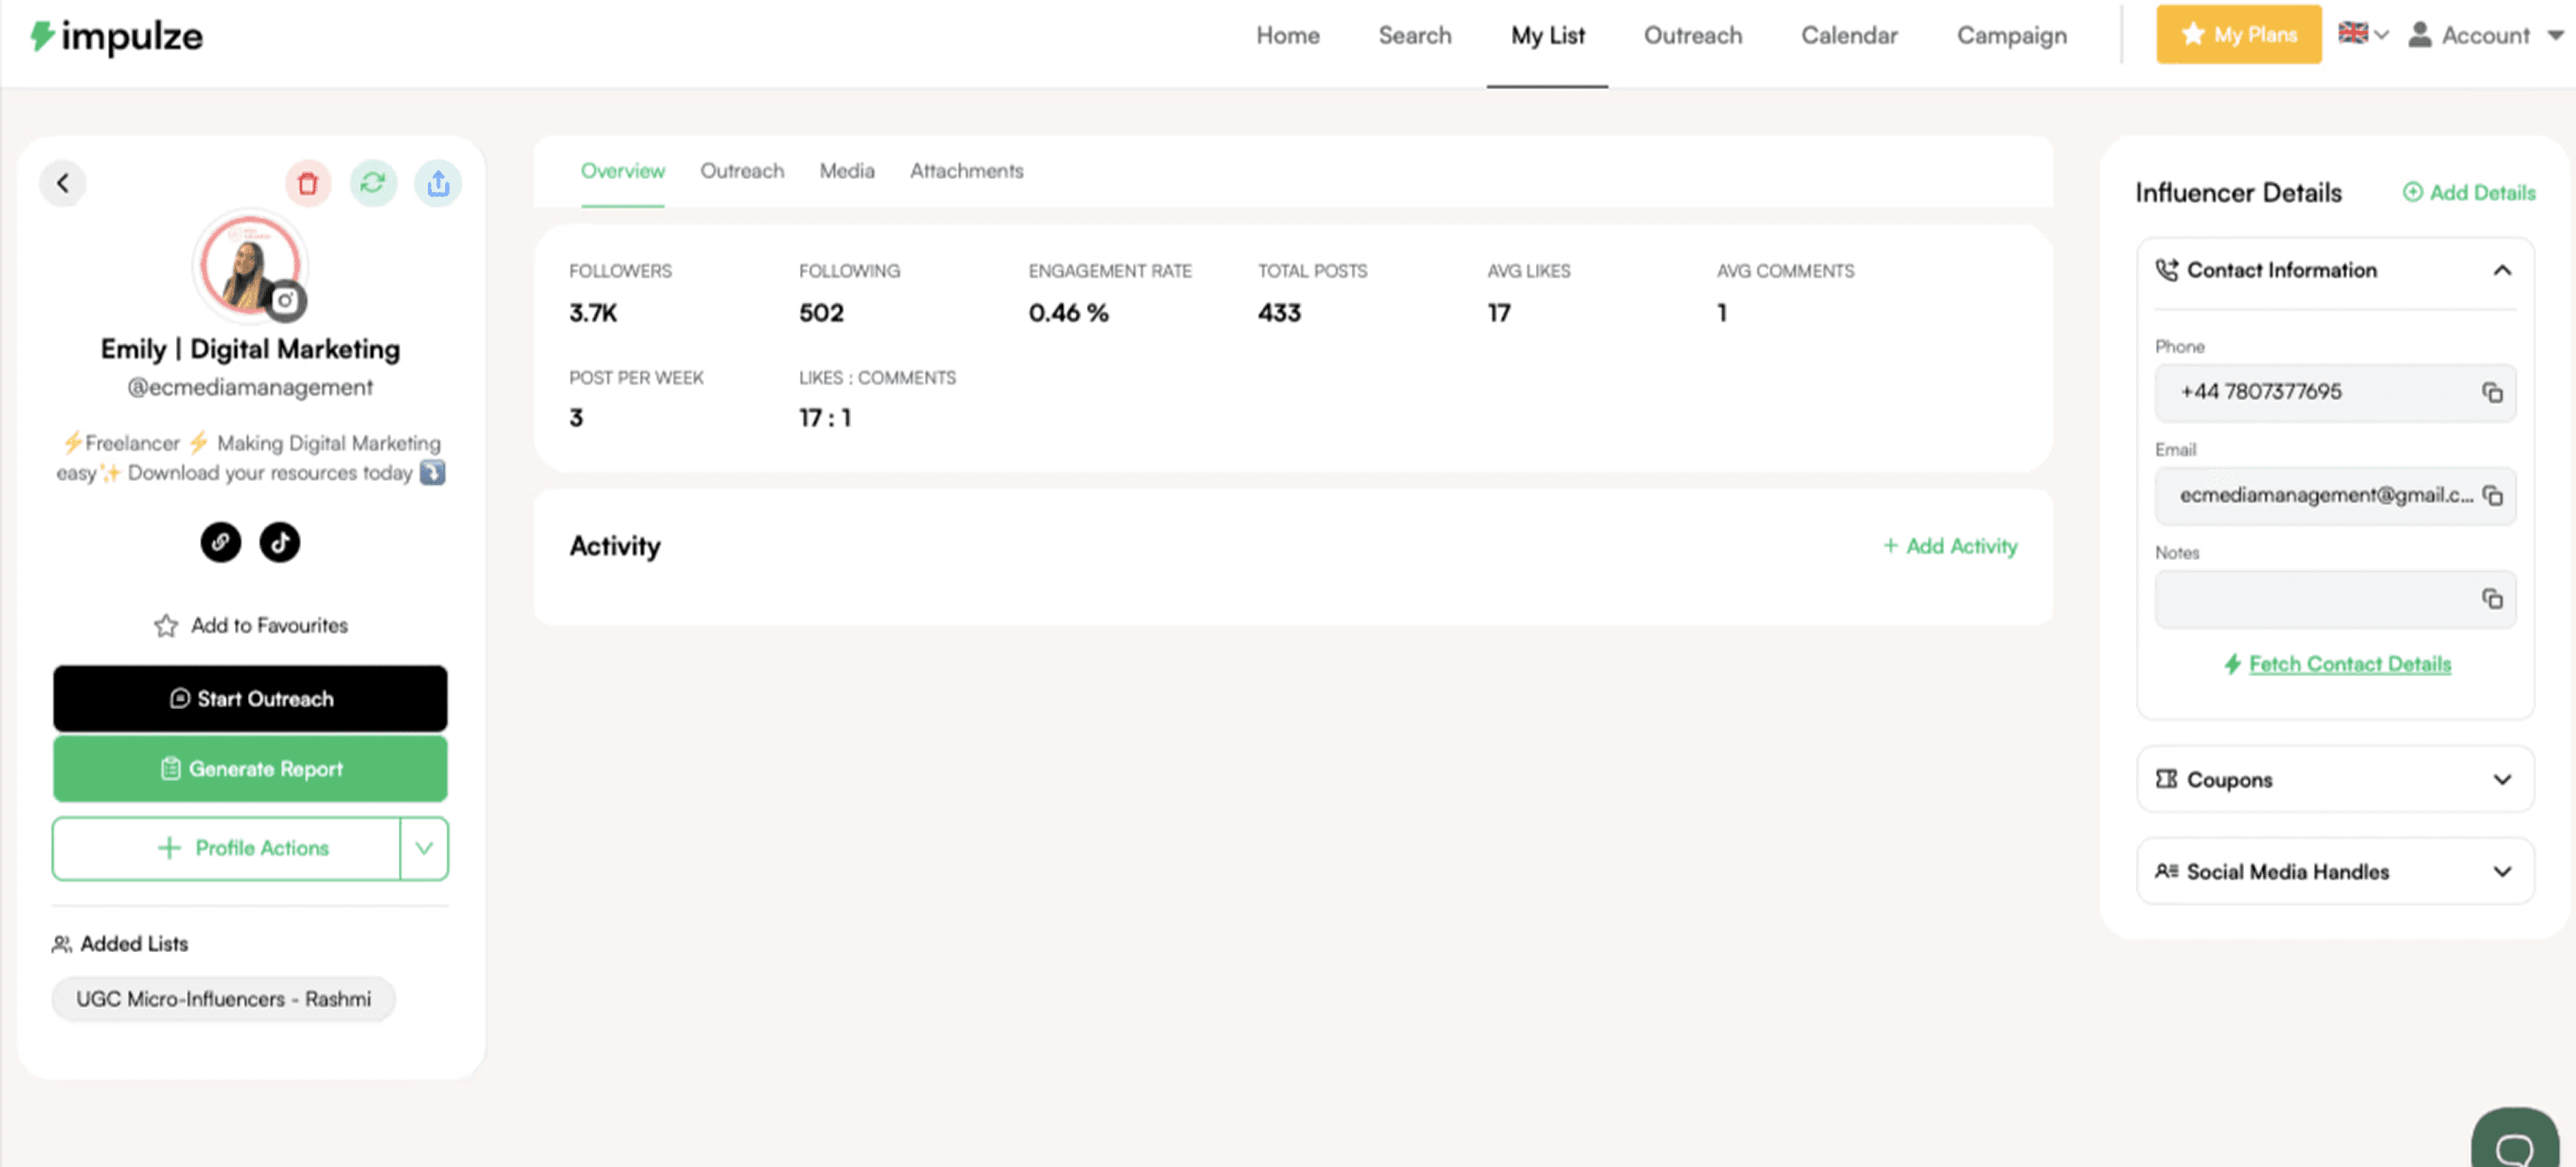
Task: Open the chat support bubble
Action: point(2514,1145)
